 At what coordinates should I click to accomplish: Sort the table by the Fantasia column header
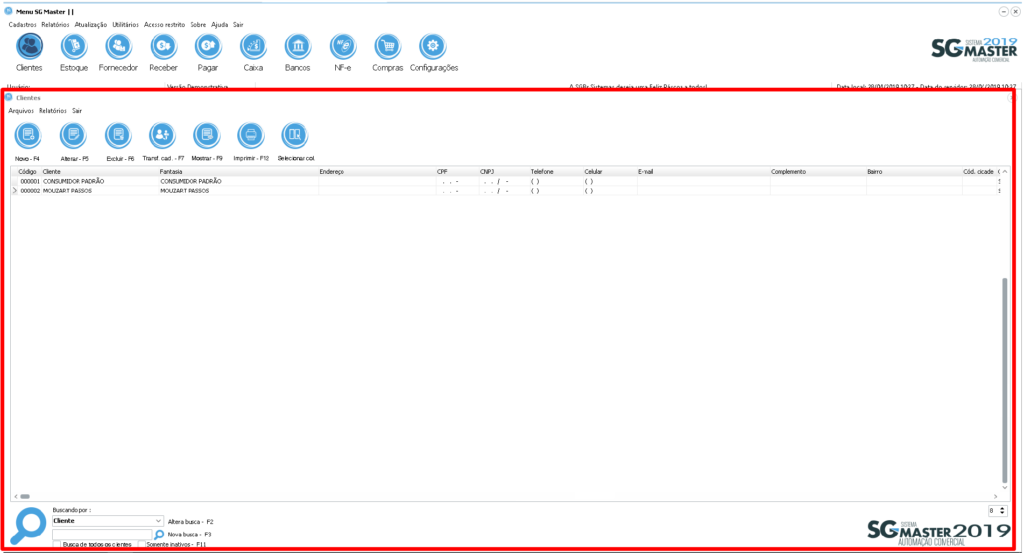point(237,172)
